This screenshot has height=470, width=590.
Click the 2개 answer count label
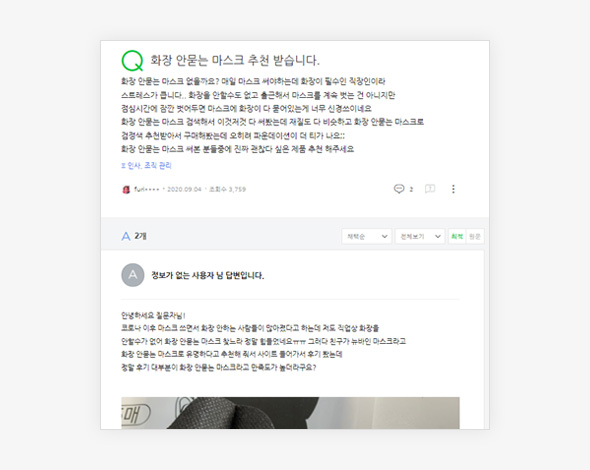click(x=140, y=236)
